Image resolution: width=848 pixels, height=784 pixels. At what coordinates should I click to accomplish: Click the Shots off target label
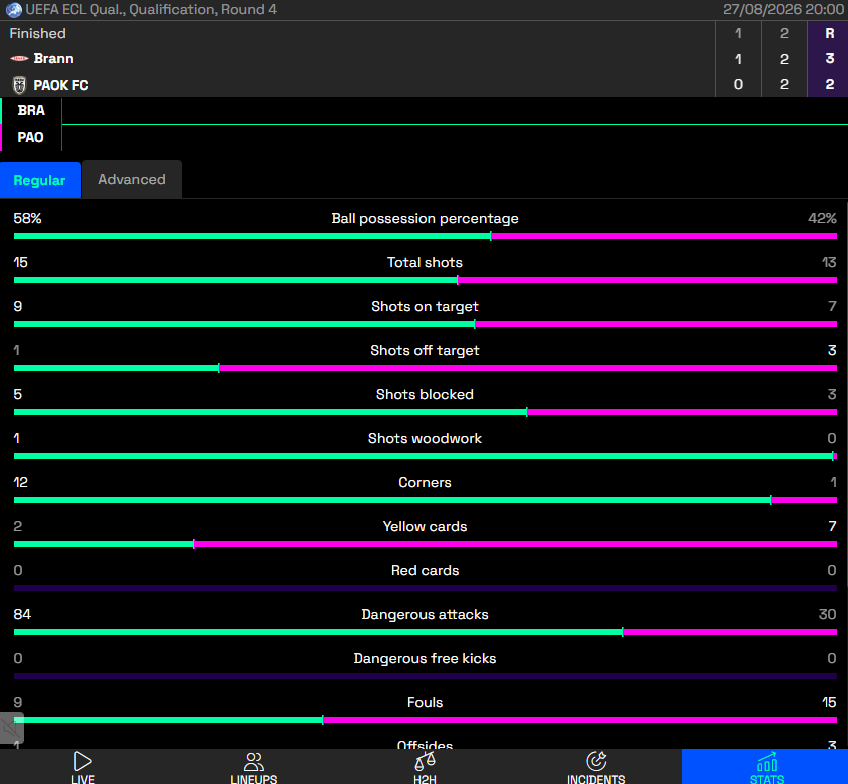(425, 350)
